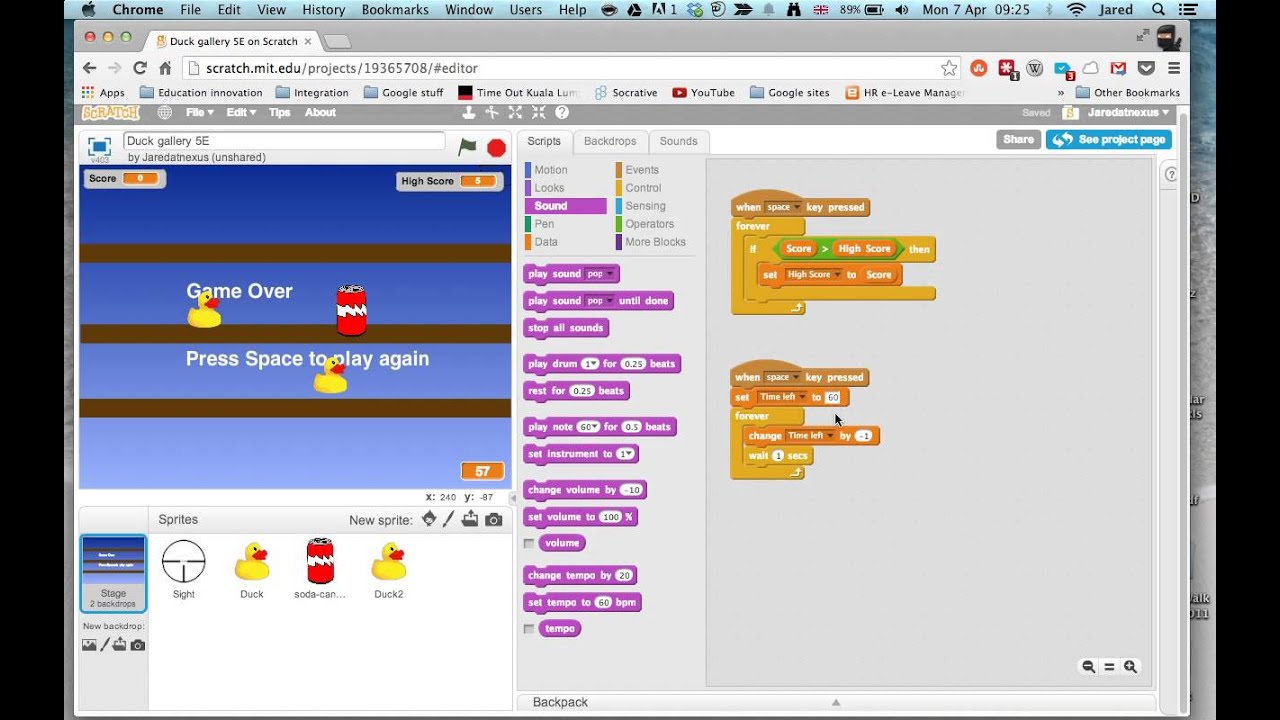The width and height of the screenshot is (1280, 720).
Task: Select the Stage thumbnail
Action: pos(113,573)
